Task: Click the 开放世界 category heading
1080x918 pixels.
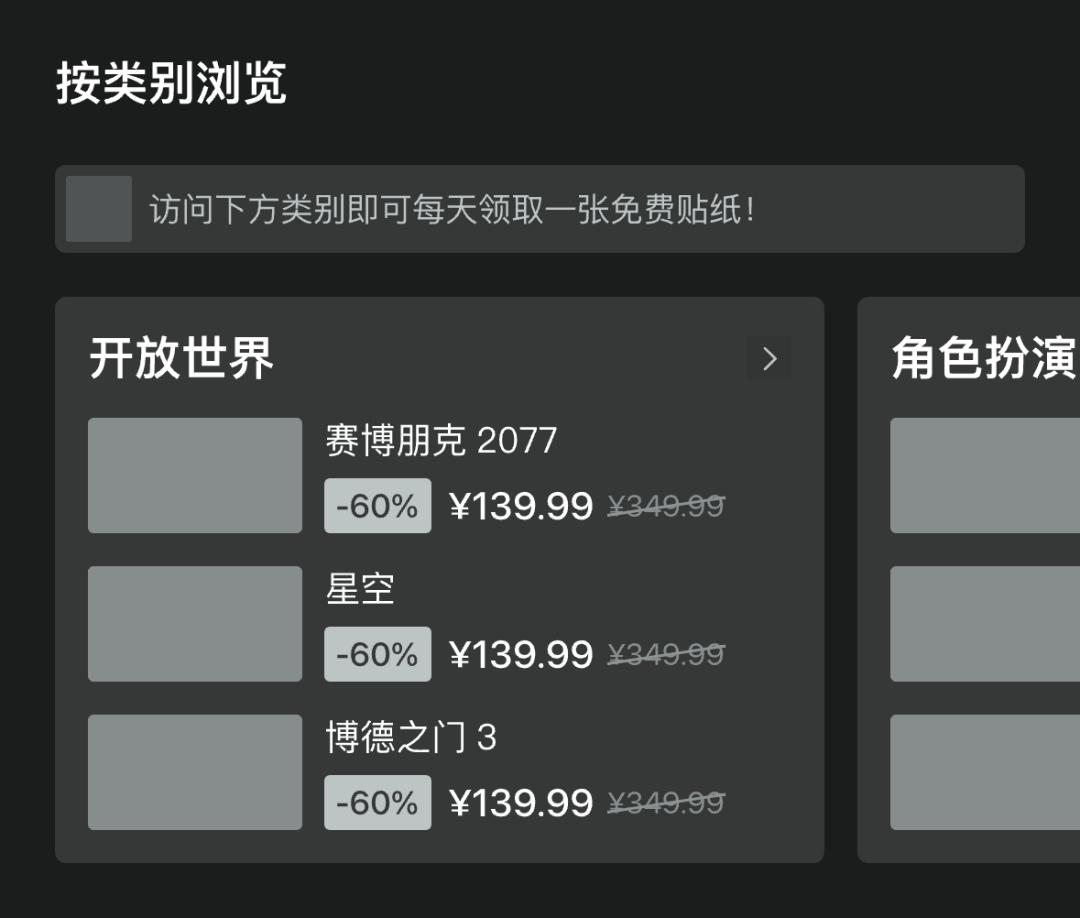Action: click(181, 358)
